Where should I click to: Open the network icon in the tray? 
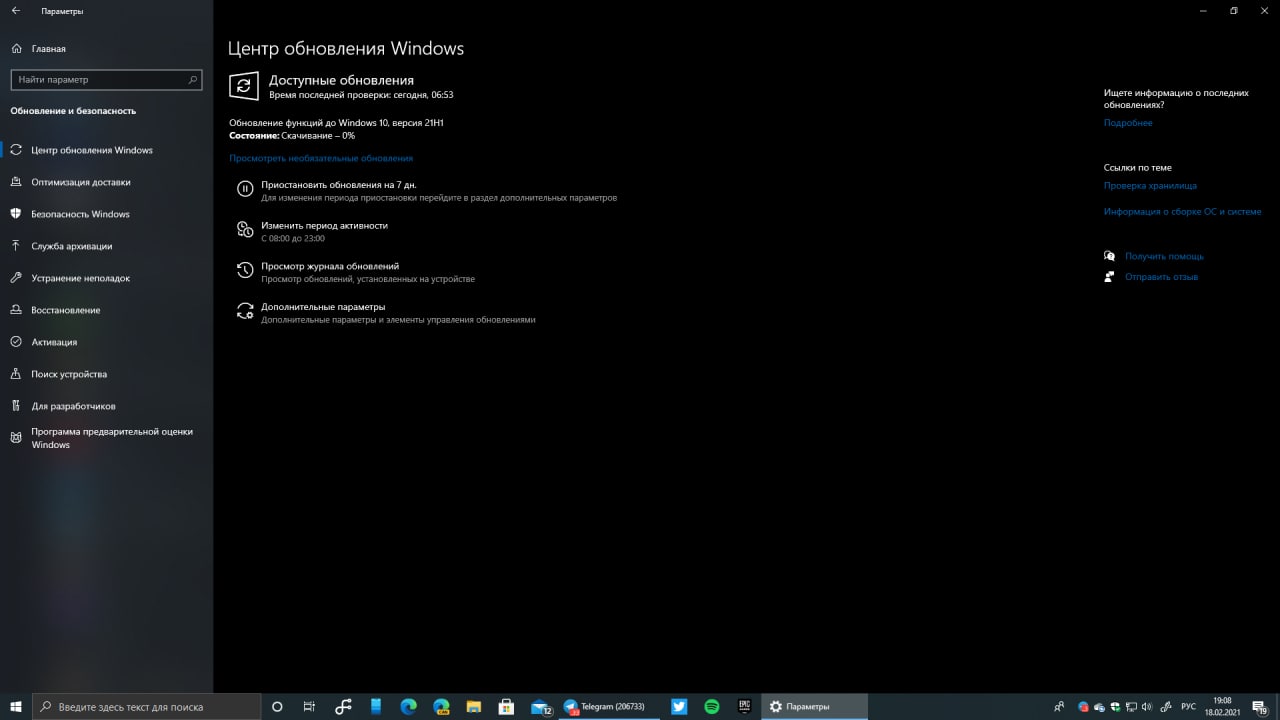click(x=1131, y=707)
